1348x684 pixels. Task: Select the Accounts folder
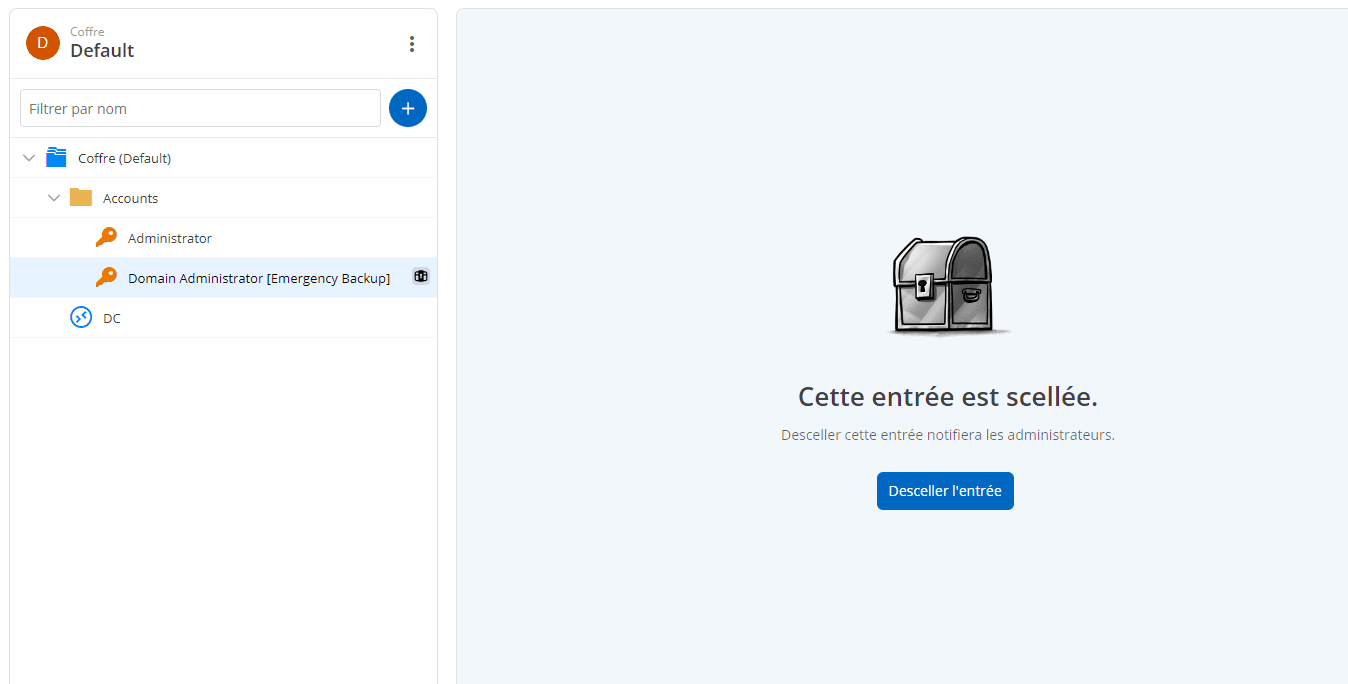pos(129,197)
